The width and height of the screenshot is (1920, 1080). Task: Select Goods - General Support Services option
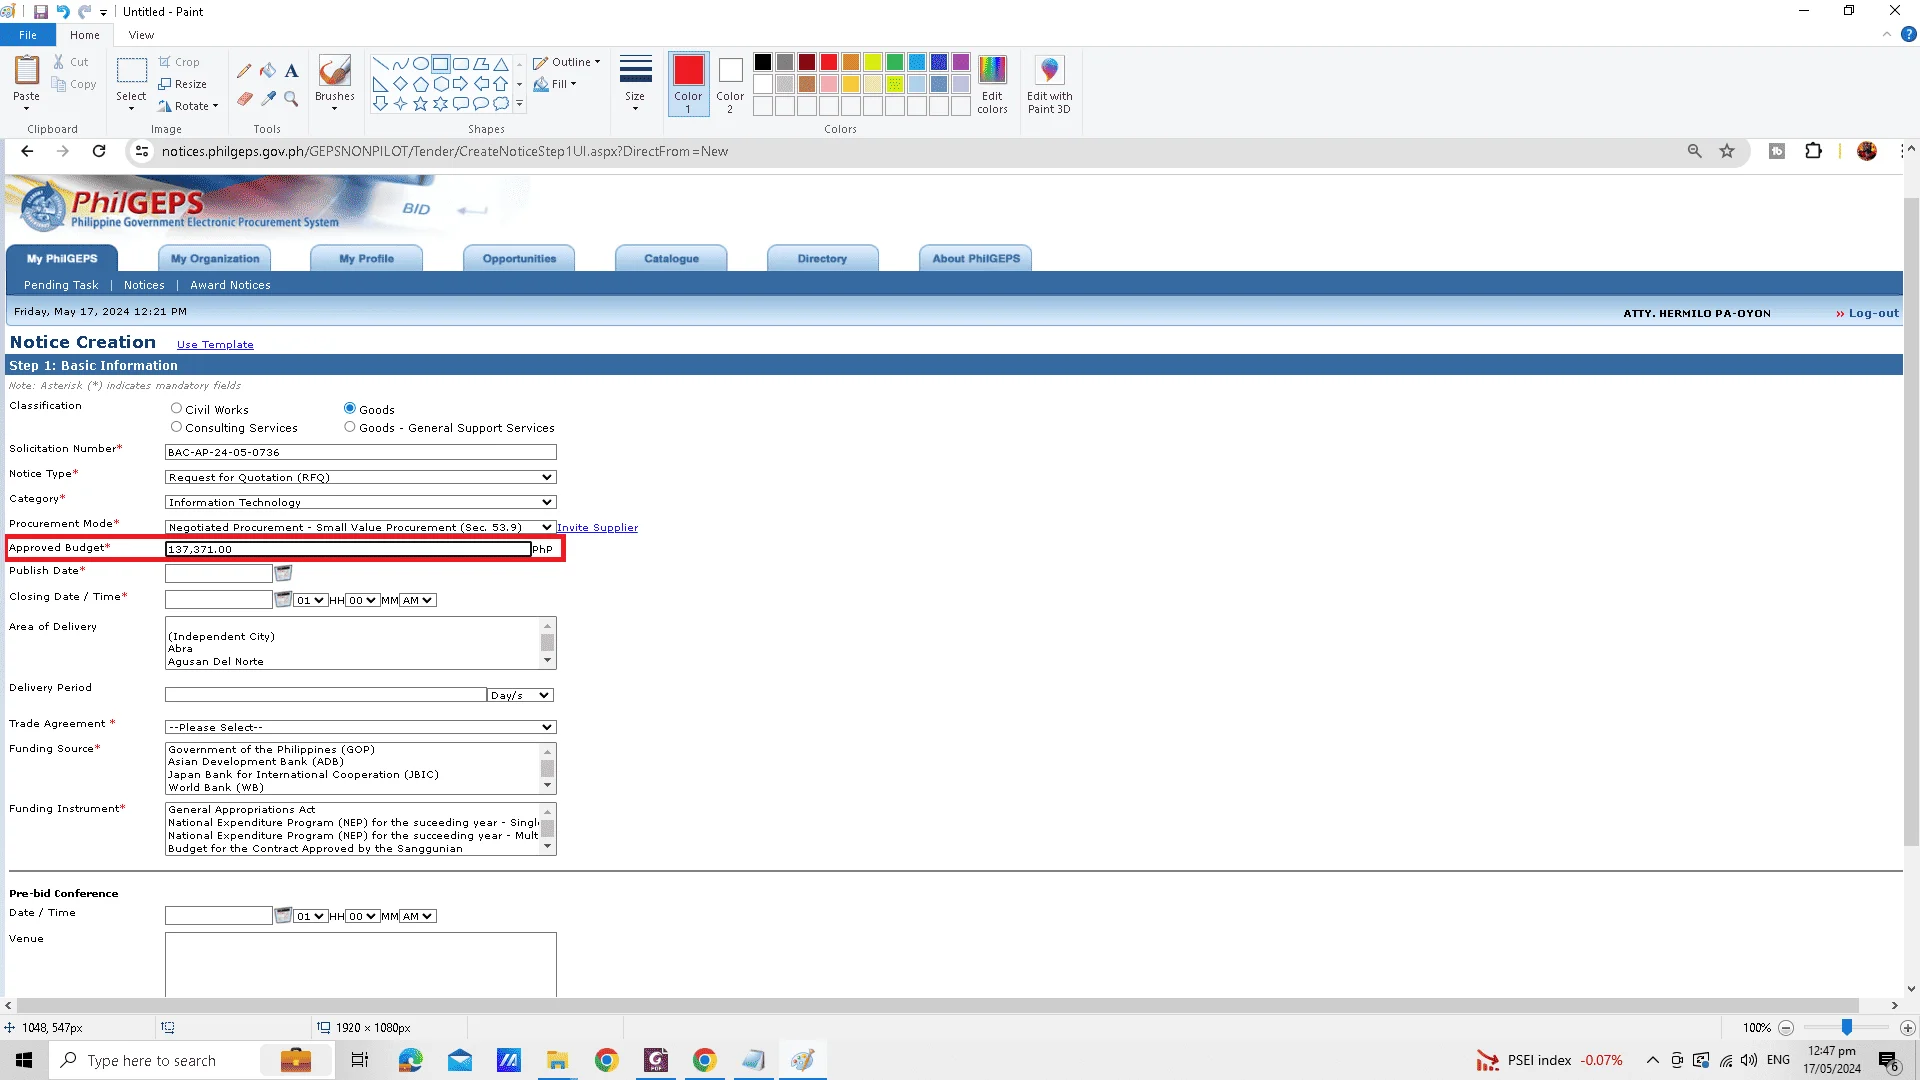[350, 427]
